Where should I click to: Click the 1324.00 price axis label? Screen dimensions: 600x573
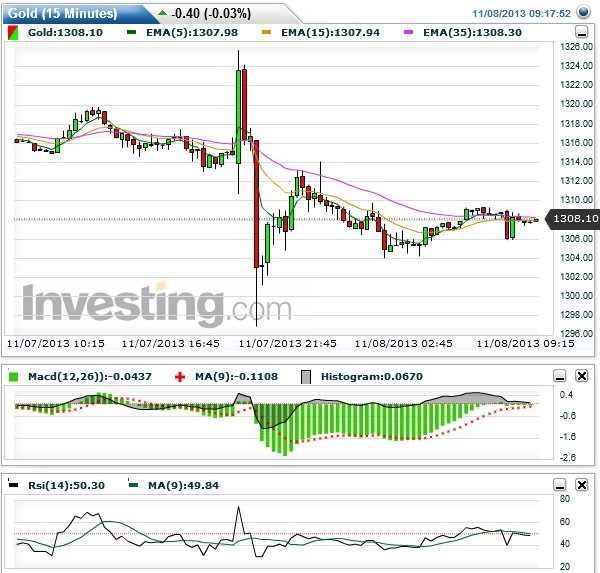576,65
